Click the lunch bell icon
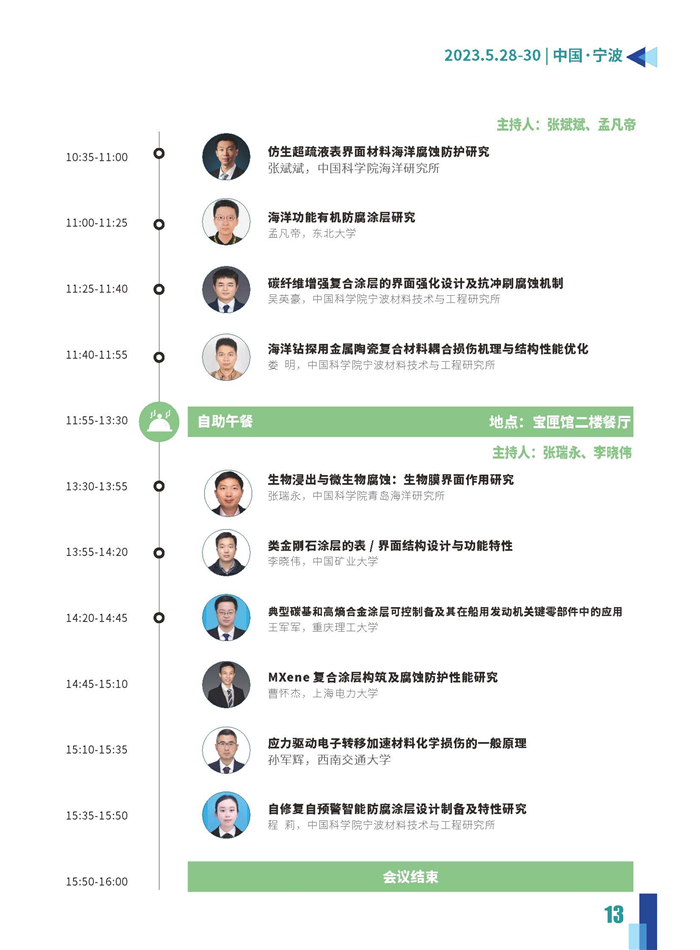 click(x=159, y=421)
